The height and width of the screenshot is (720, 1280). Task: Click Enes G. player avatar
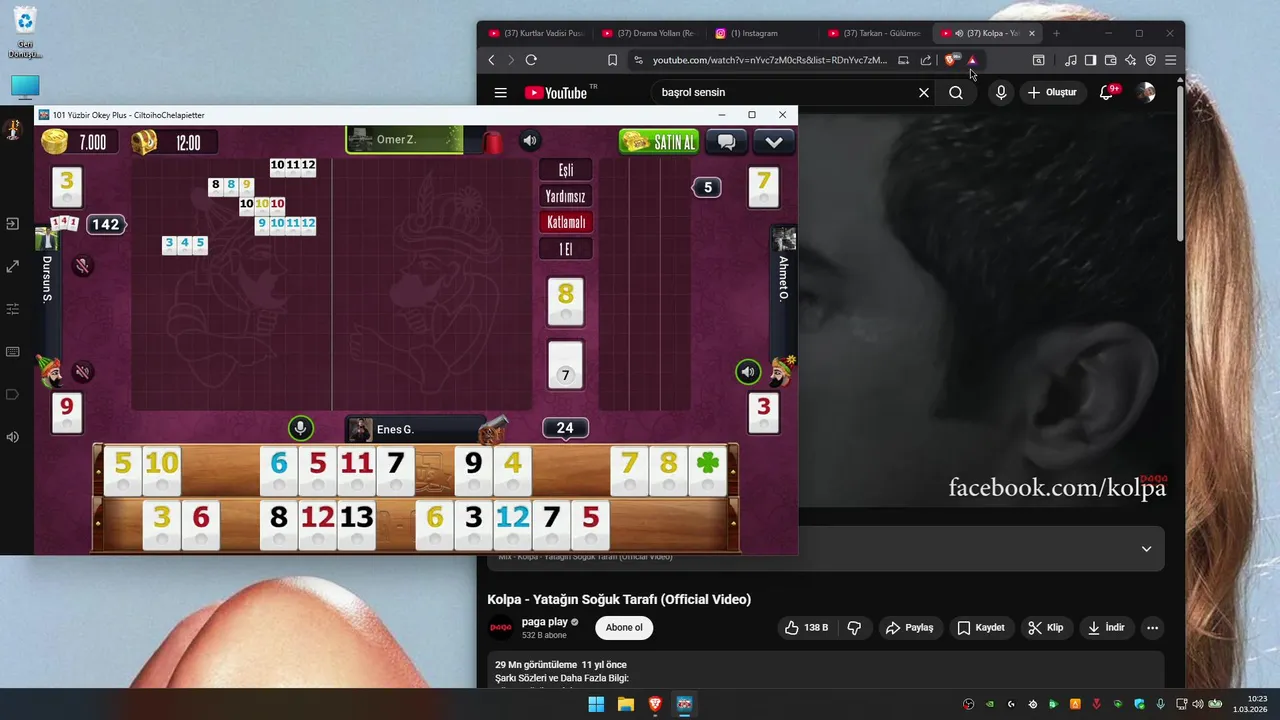[361, 430]
